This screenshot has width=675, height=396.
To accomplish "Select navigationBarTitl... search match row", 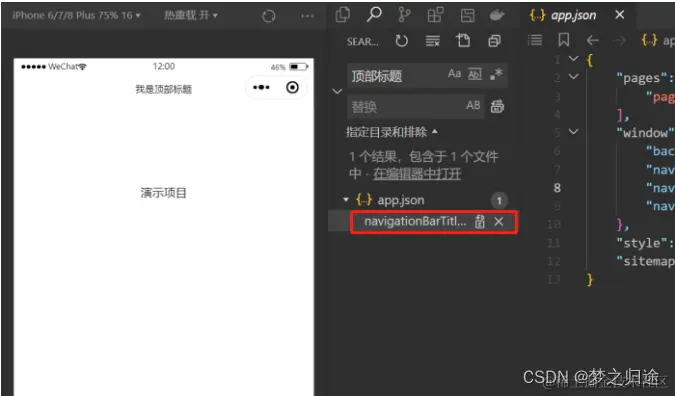I will pyautogui.click(x=422, y=221).
